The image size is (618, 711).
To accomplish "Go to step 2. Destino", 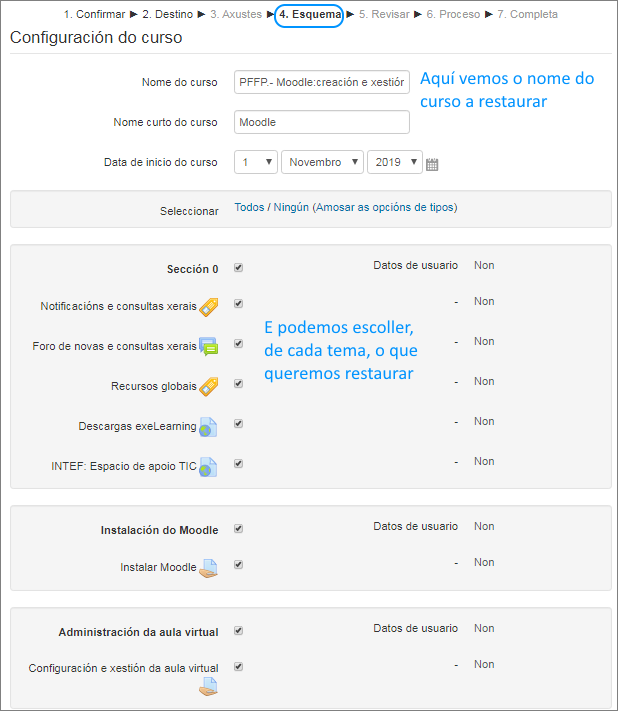I will [167, 15].
